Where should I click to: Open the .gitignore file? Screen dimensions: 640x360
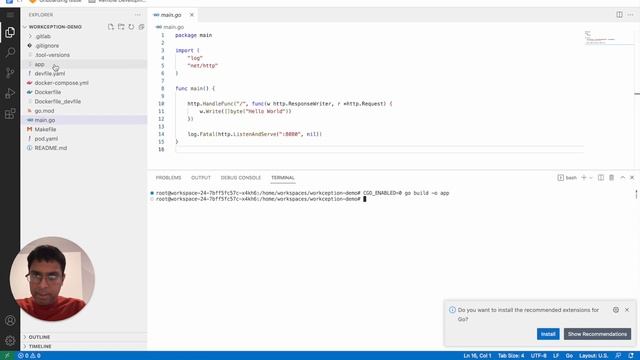tap(84, 46)
